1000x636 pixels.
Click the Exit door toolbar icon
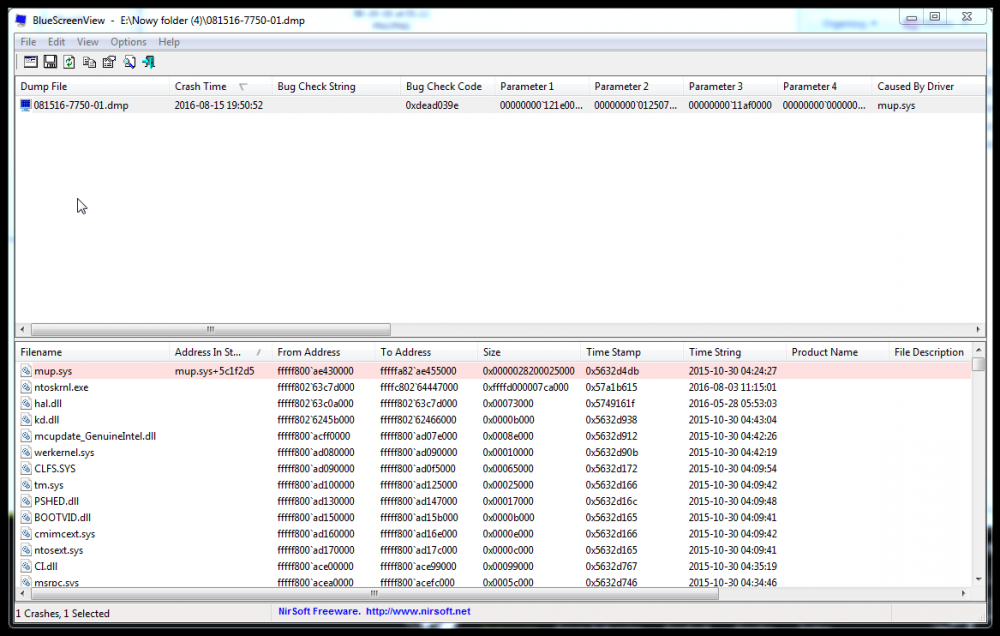coord(149,62)
